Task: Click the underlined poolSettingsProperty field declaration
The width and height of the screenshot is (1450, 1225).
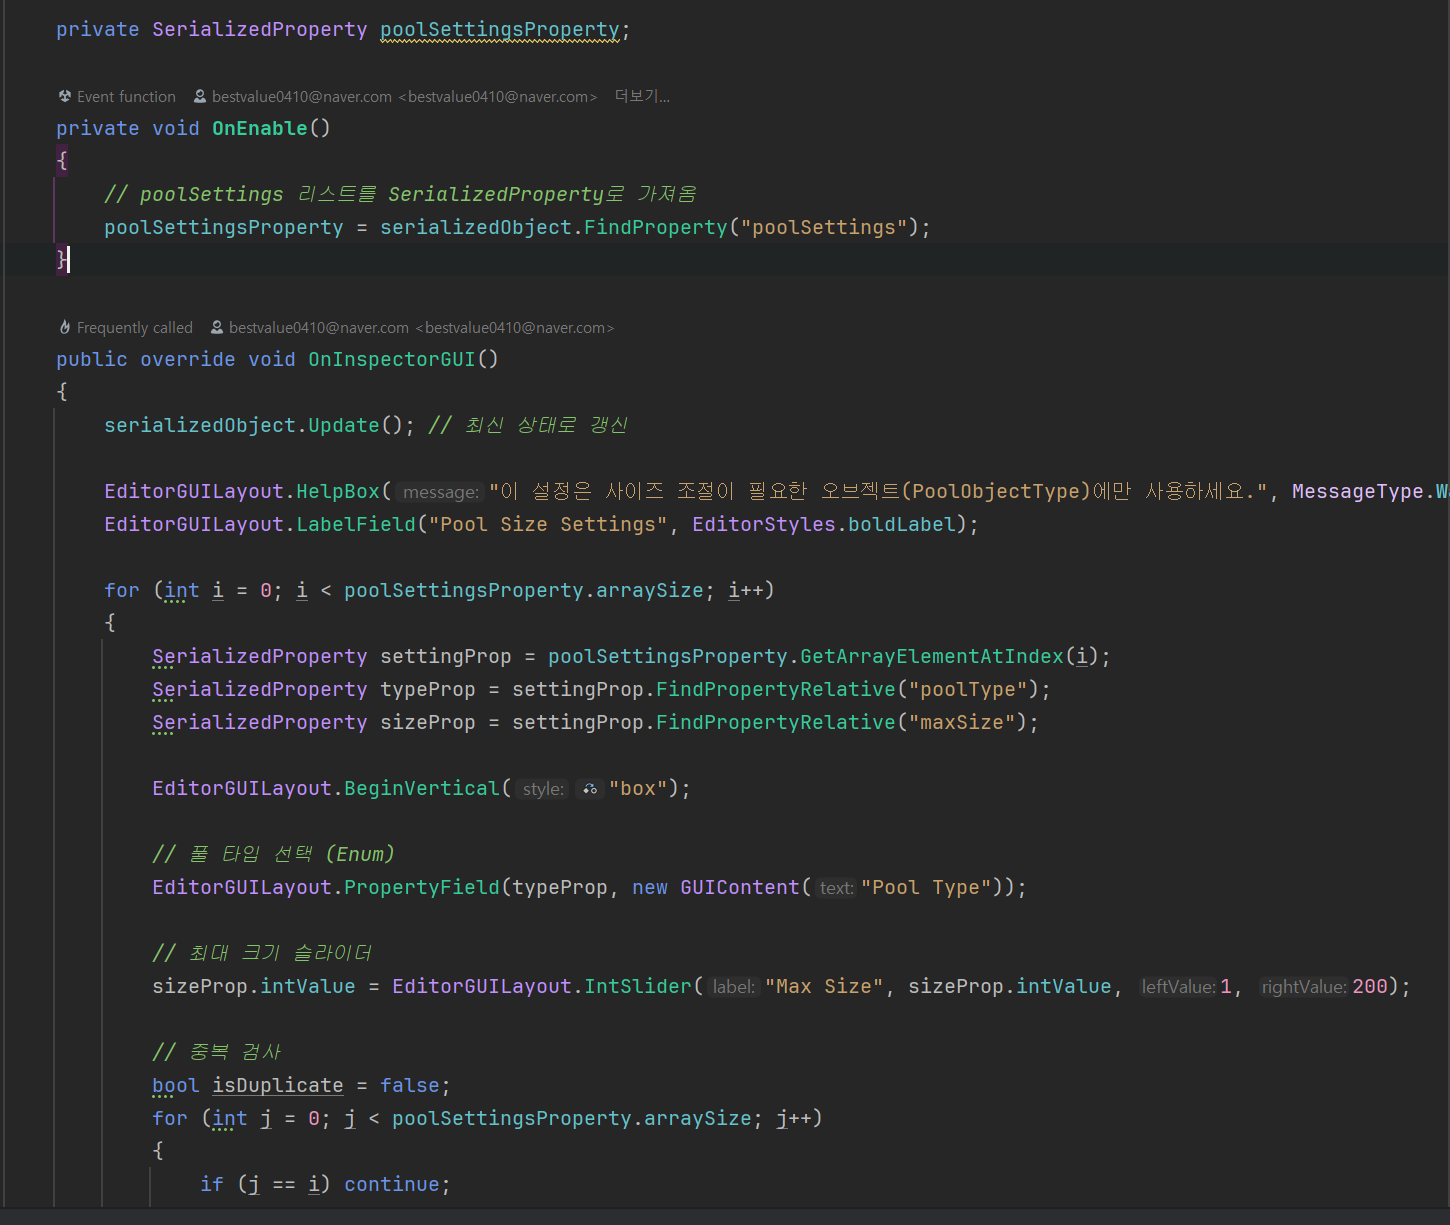Action: coord(500,30)
